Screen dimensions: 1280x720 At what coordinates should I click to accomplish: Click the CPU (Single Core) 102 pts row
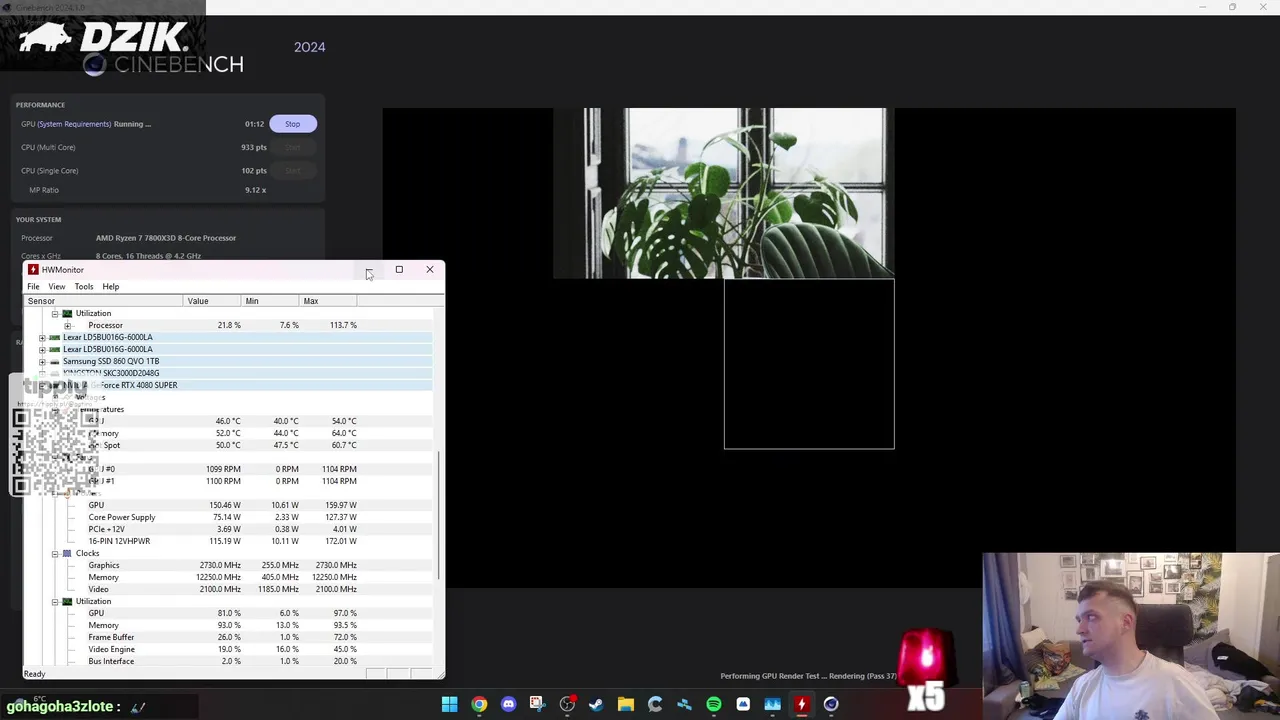pos(168,170)
